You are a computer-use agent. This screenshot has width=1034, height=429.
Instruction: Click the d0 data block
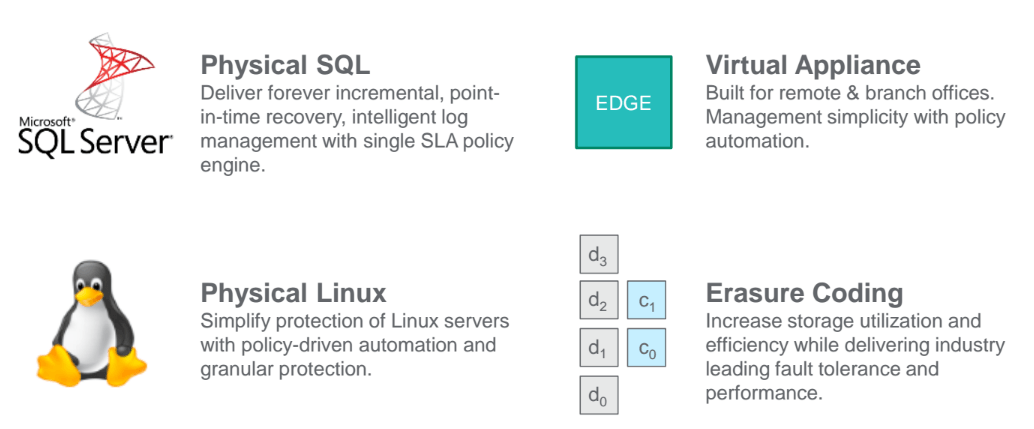click(x=599, y=394)
